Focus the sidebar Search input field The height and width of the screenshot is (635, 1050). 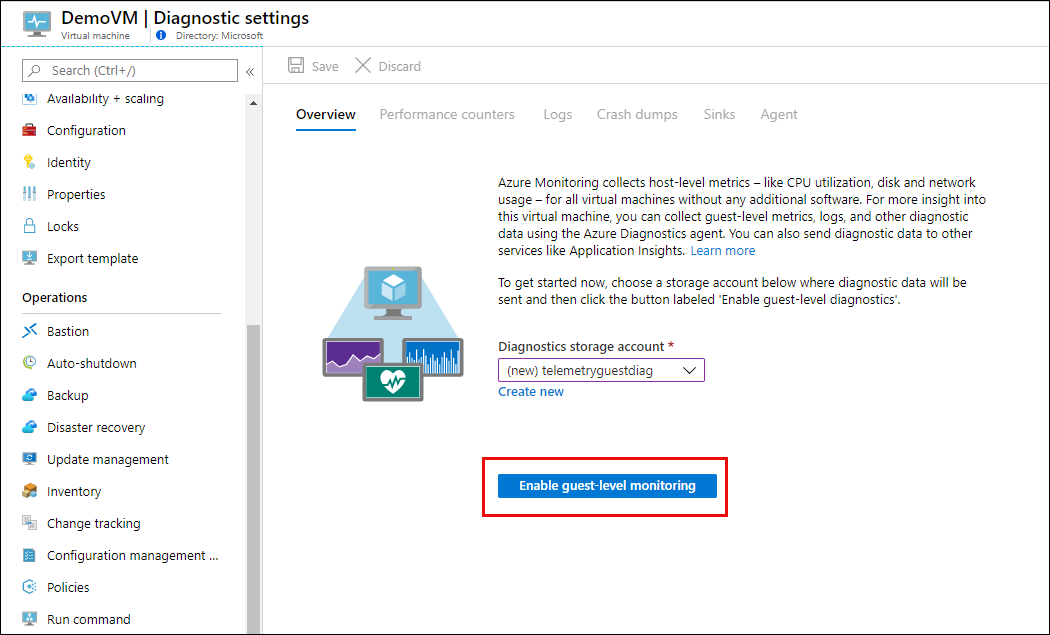(135, 70)
